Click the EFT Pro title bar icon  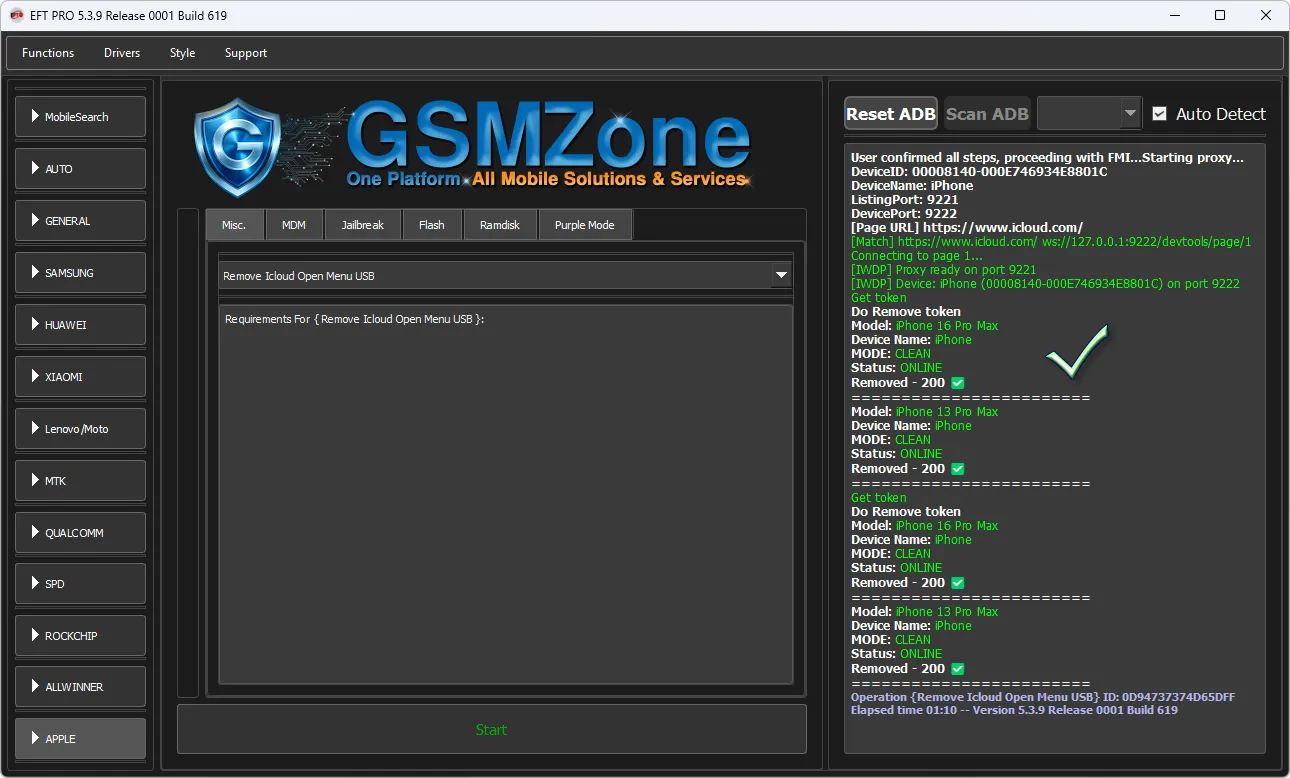coord(16,15)
